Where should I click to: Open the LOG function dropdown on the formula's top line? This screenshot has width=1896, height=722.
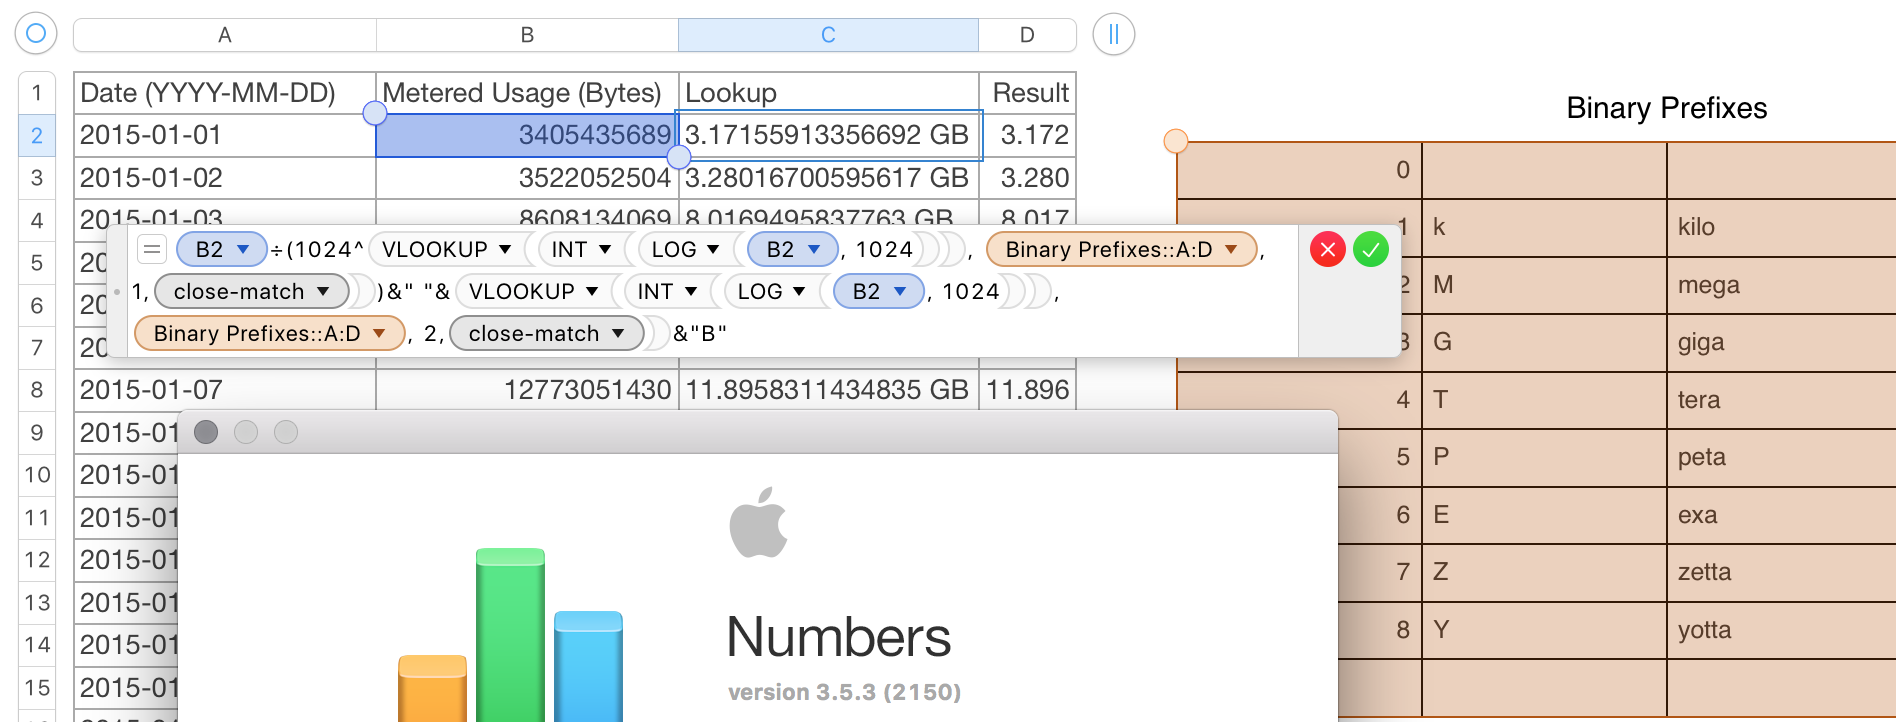713,249
